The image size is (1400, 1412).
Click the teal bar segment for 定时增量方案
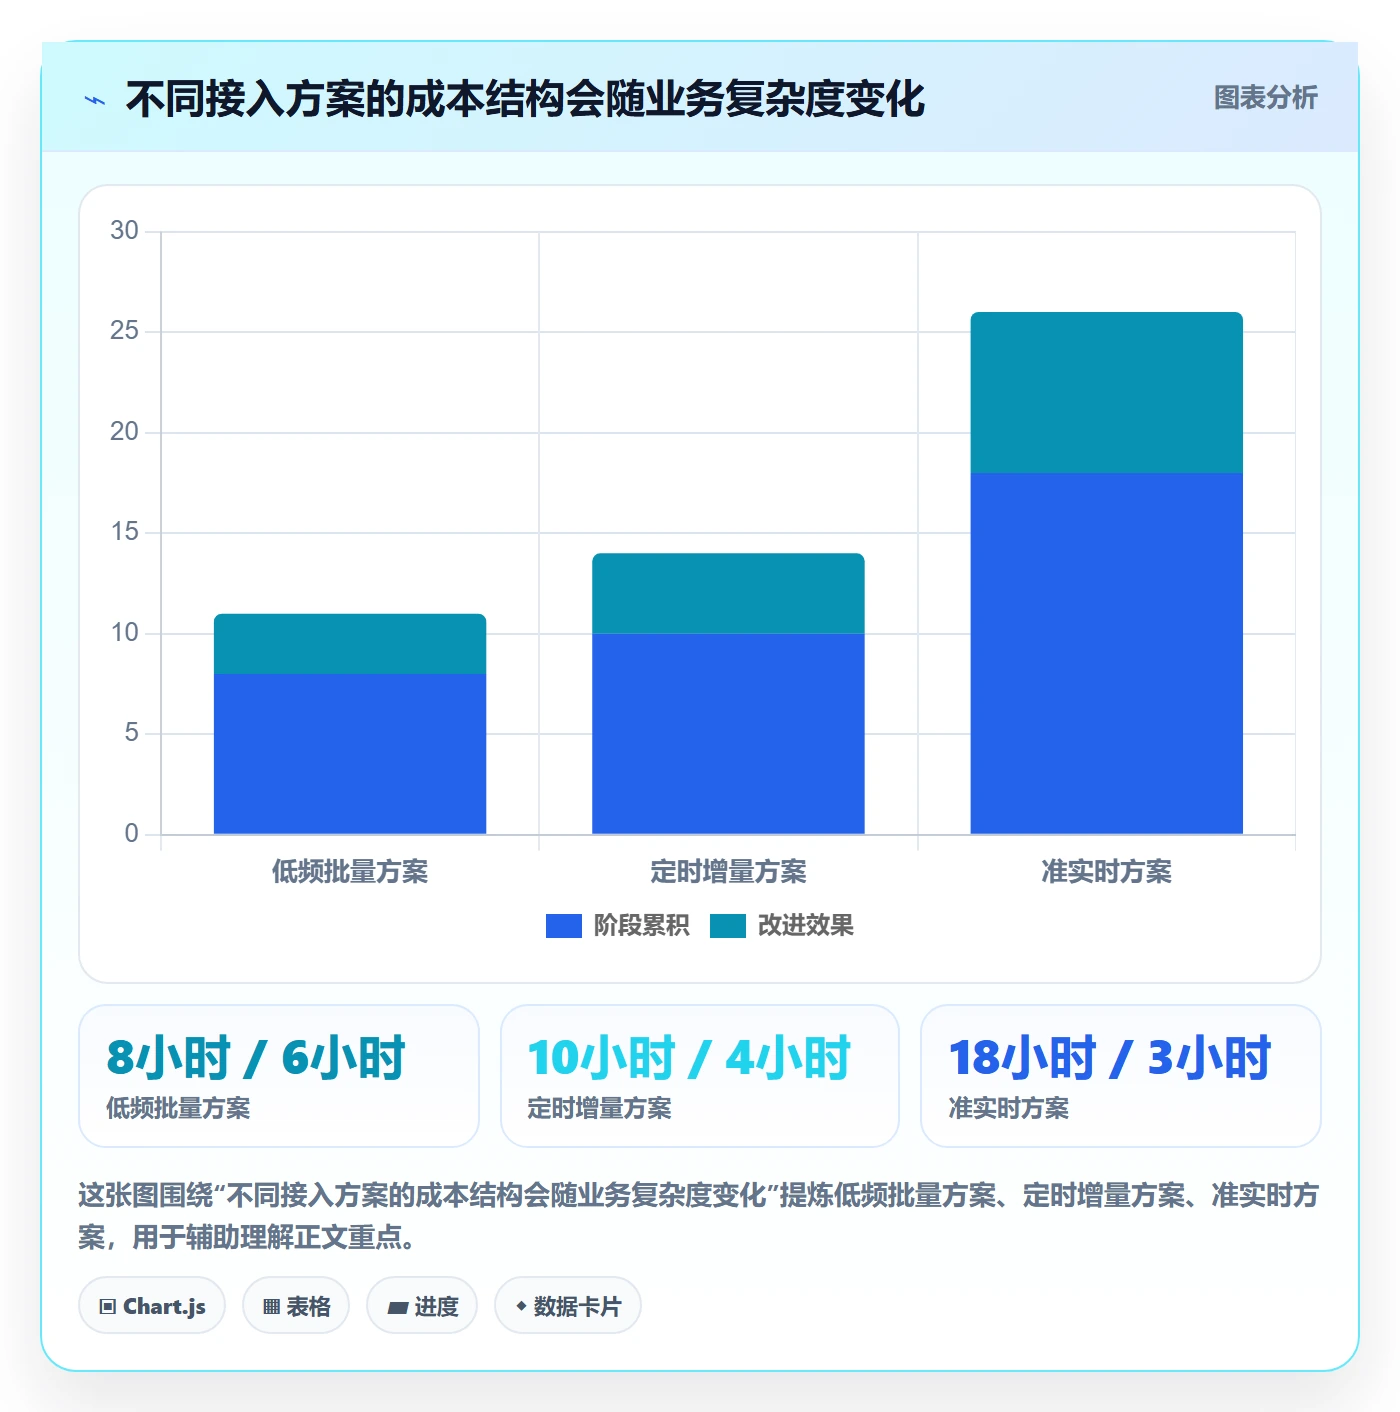[728, 594]
